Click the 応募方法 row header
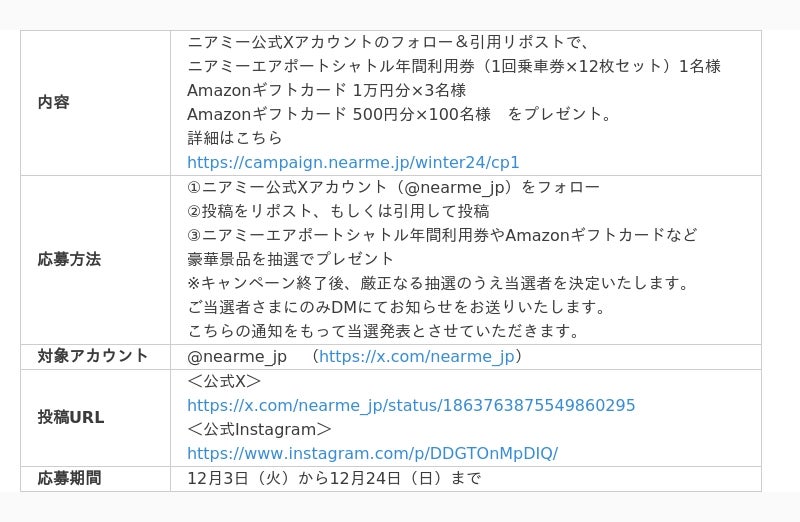Image resolution: width=800 pixels, height=522 pixels. (x=95, y=260)
